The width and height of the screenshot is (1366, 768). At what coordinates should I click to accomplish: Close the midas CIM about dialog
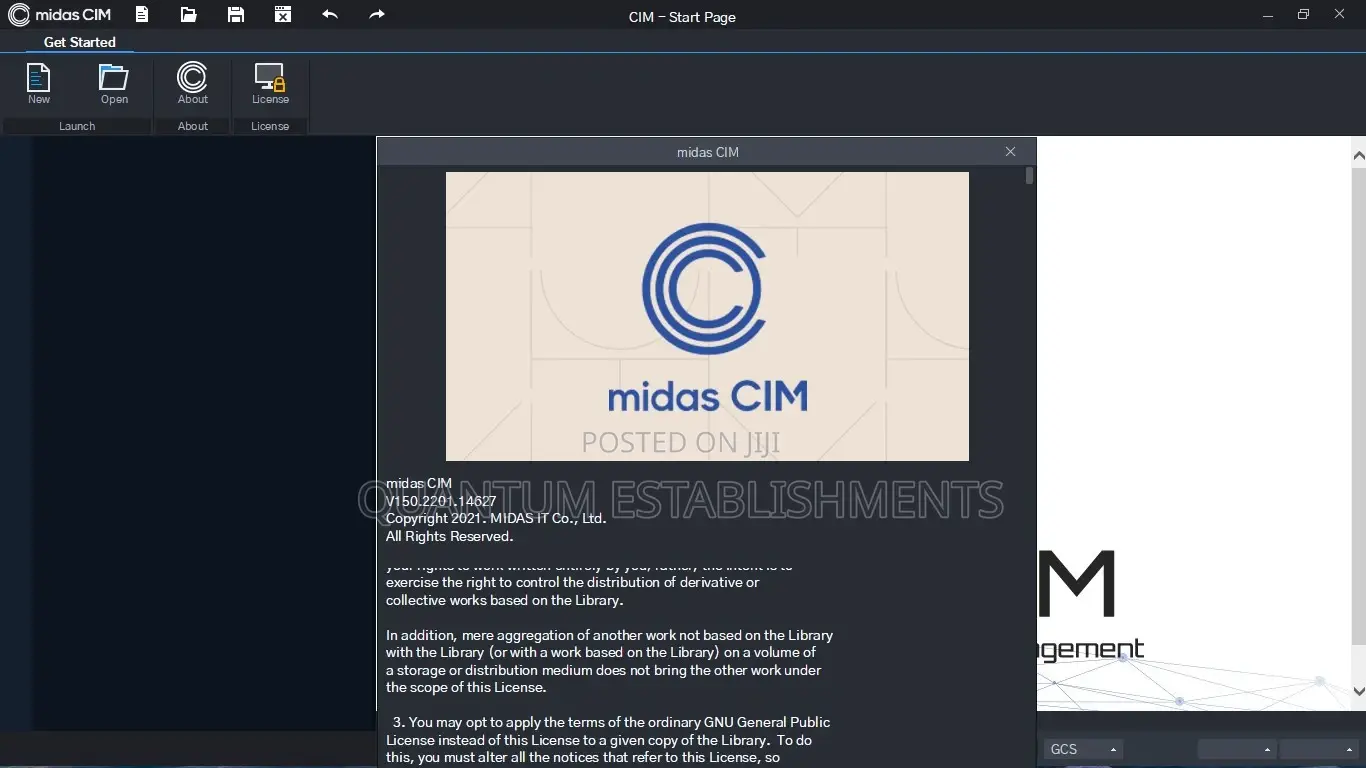tap(1010, 152)
